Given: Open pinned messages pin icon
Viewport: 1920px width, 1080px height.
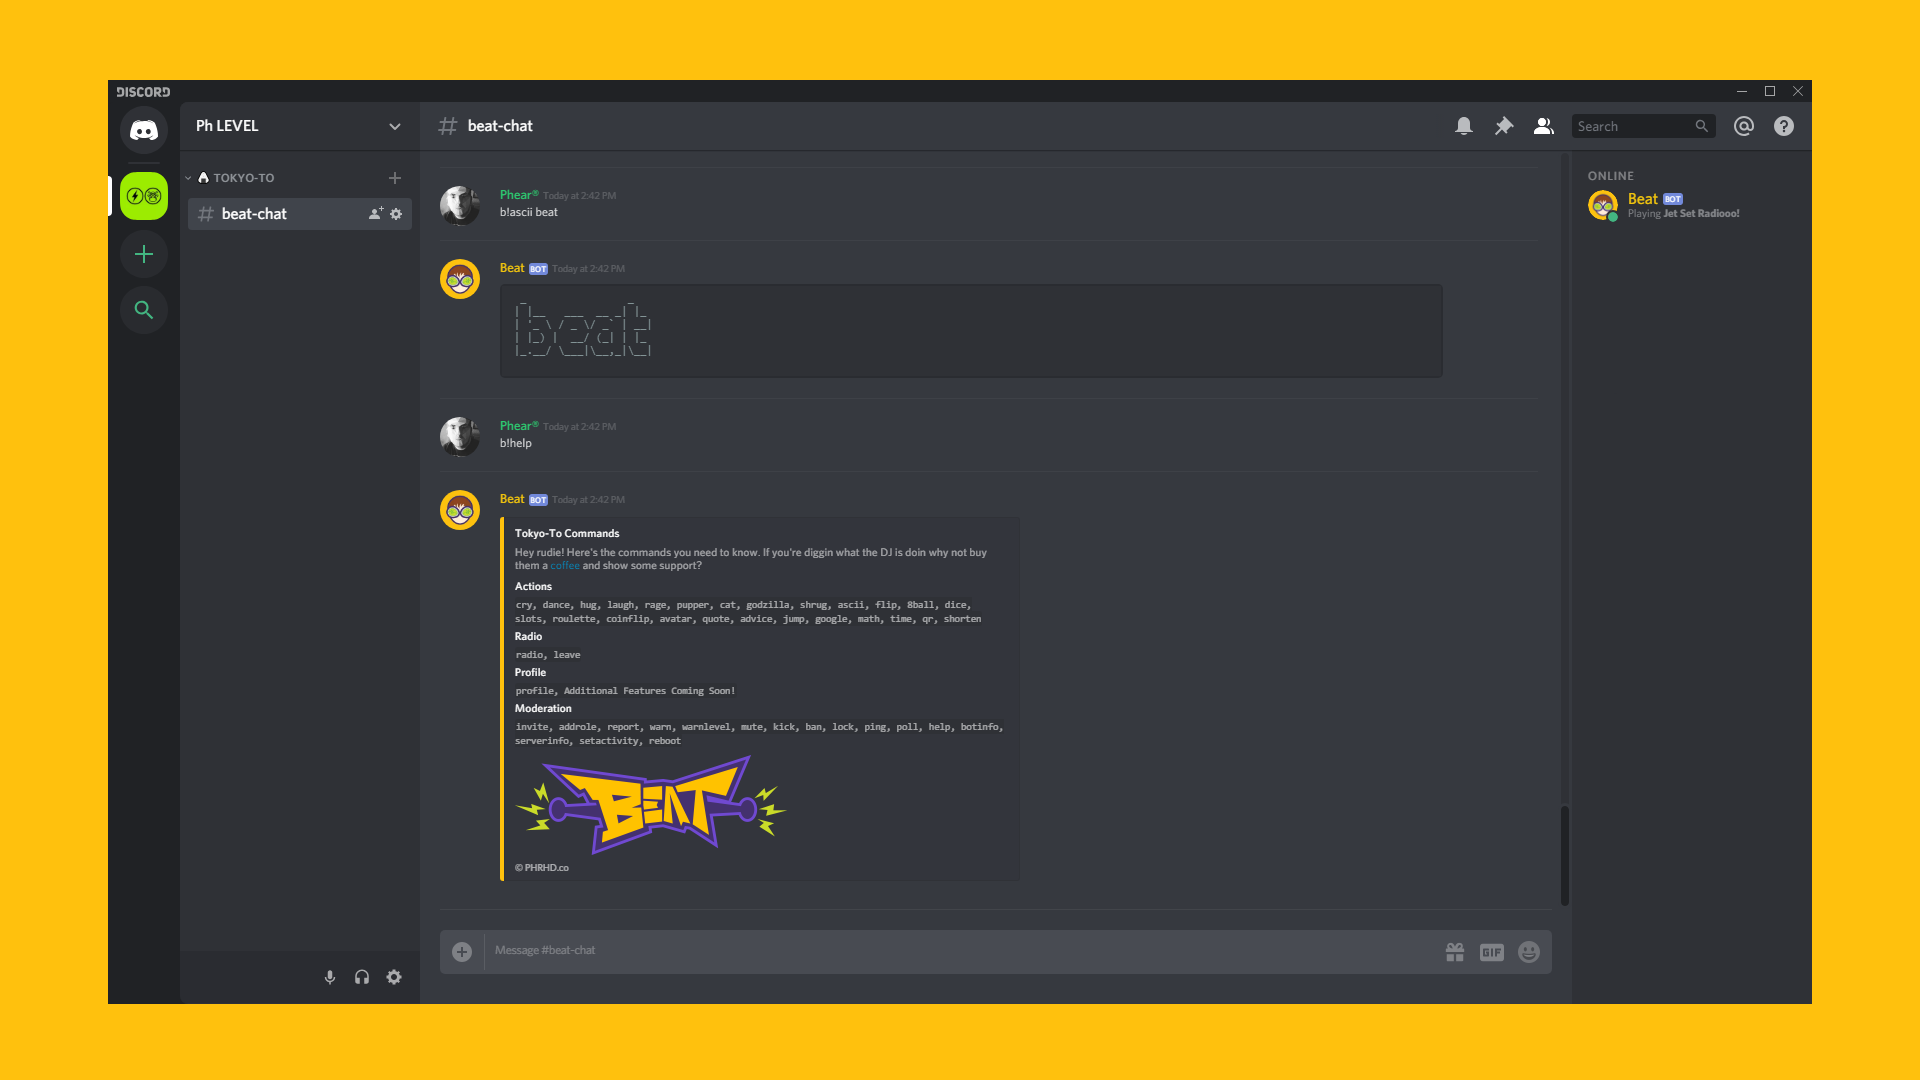Looking at the screenshot, I should (1504, 126).
